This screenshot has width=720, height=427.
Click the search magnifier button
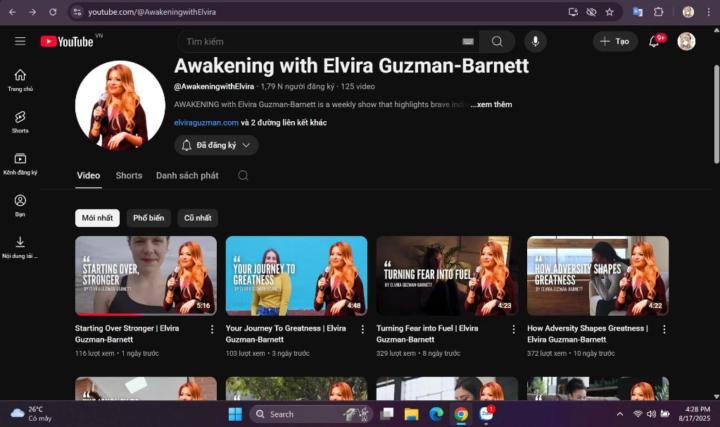(497, 41)
